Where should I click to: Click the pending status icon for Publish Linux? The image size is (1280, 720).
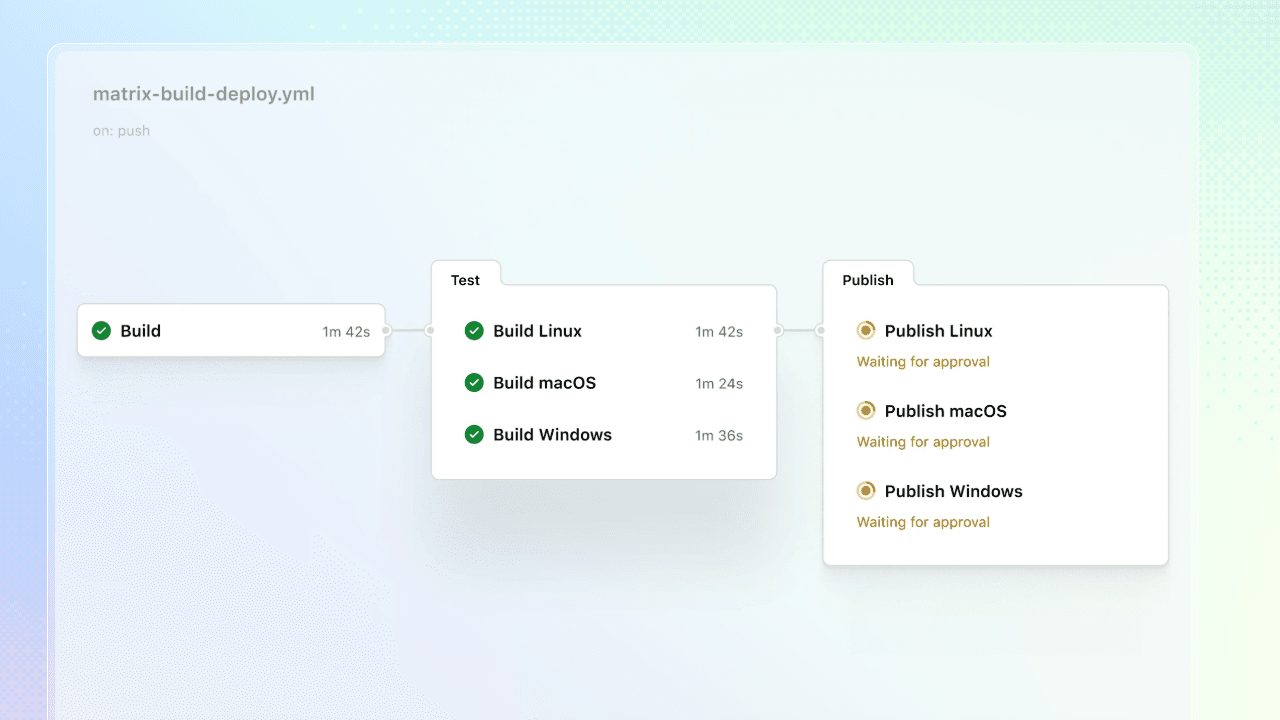click(866, 331)
